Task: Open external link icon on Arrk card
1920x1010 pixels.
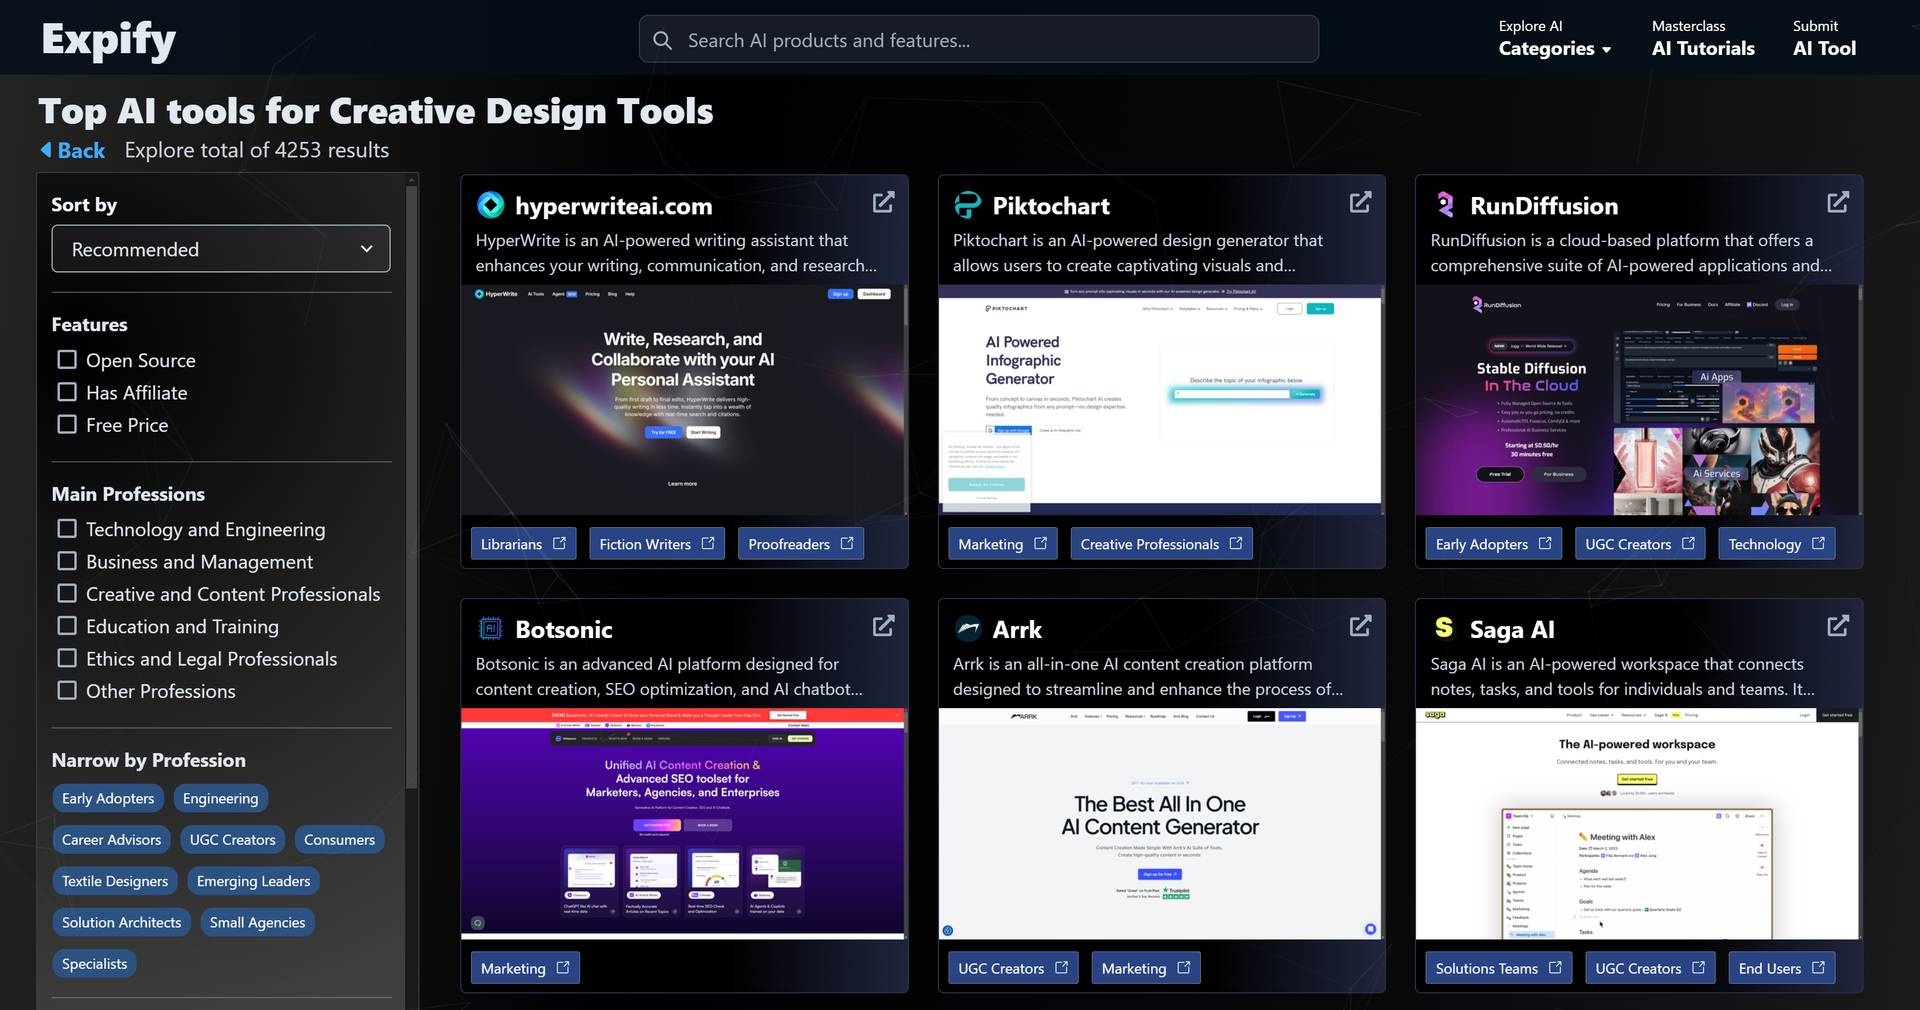Action: (x=1360, y=626)
